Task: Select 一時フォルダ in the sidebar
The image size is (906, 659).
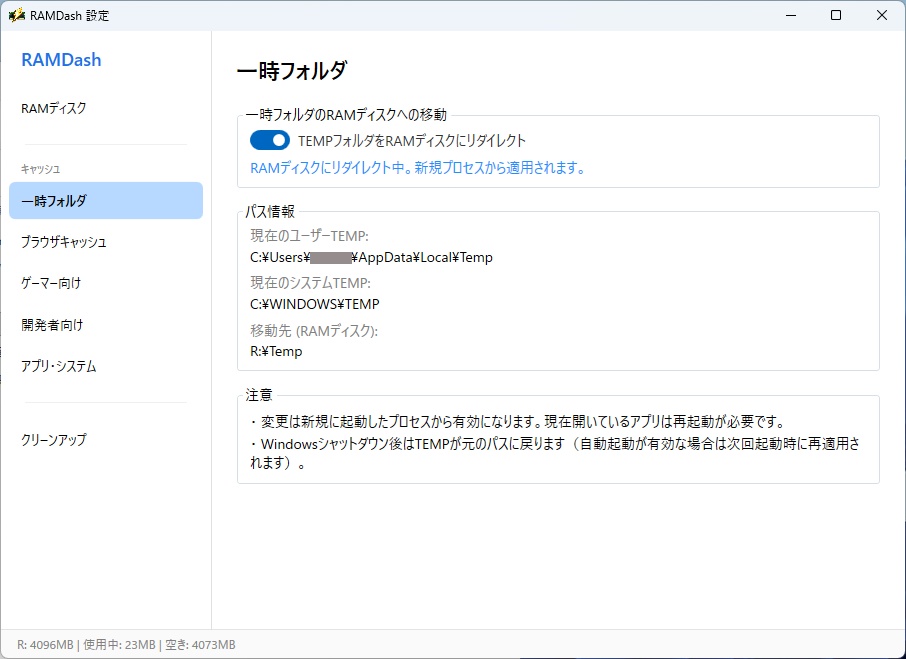Action: (x=106, y=200)
